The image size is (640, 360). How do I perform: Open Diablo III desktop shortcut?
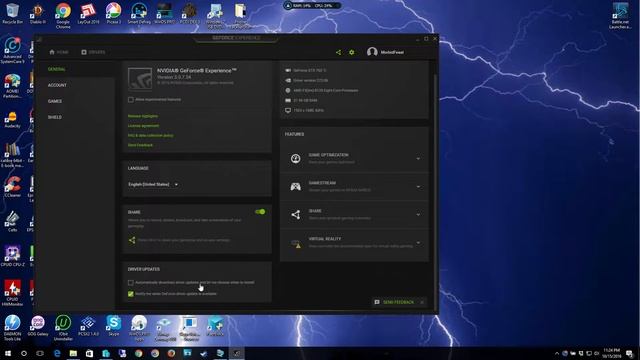38,14
